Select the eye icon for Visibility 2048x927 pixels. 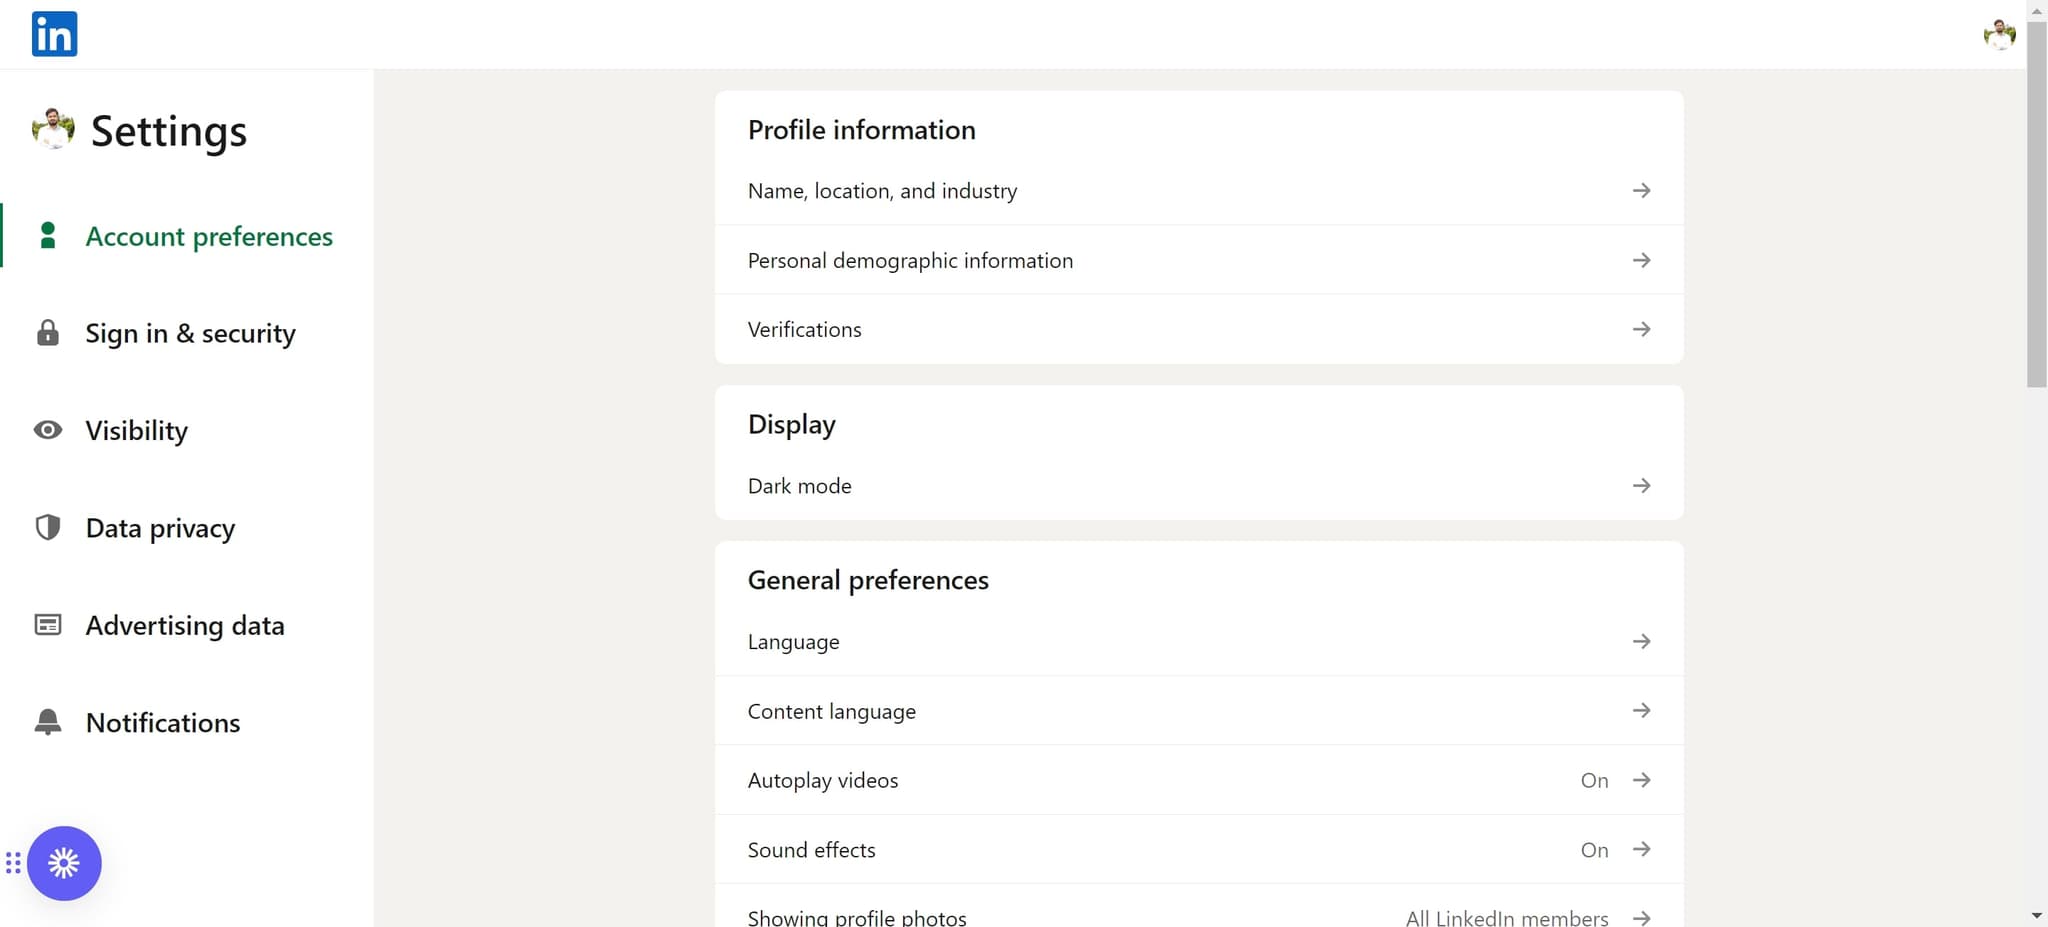[46, 430]
